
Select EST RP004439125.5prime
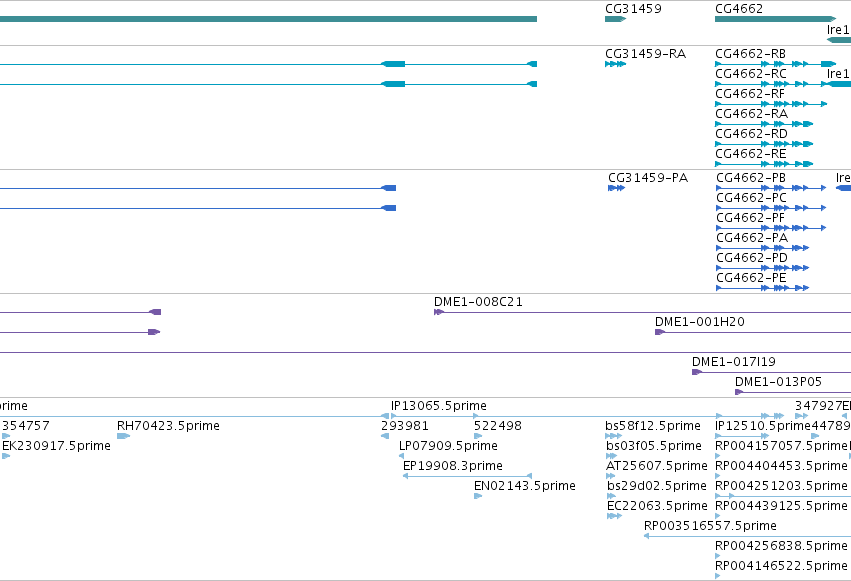pos(781,506)
